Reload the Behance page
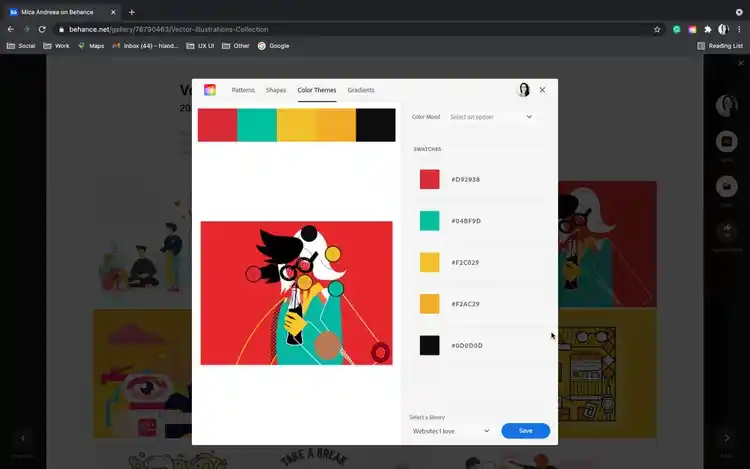The height and width of the screenshot is (469, 750). pos(42,29)
